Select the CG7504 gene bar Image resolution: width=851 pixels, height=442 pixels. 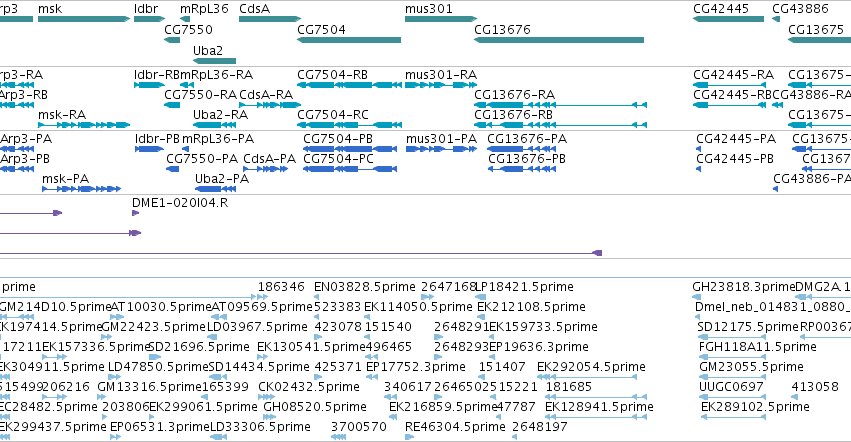(349, 40)
